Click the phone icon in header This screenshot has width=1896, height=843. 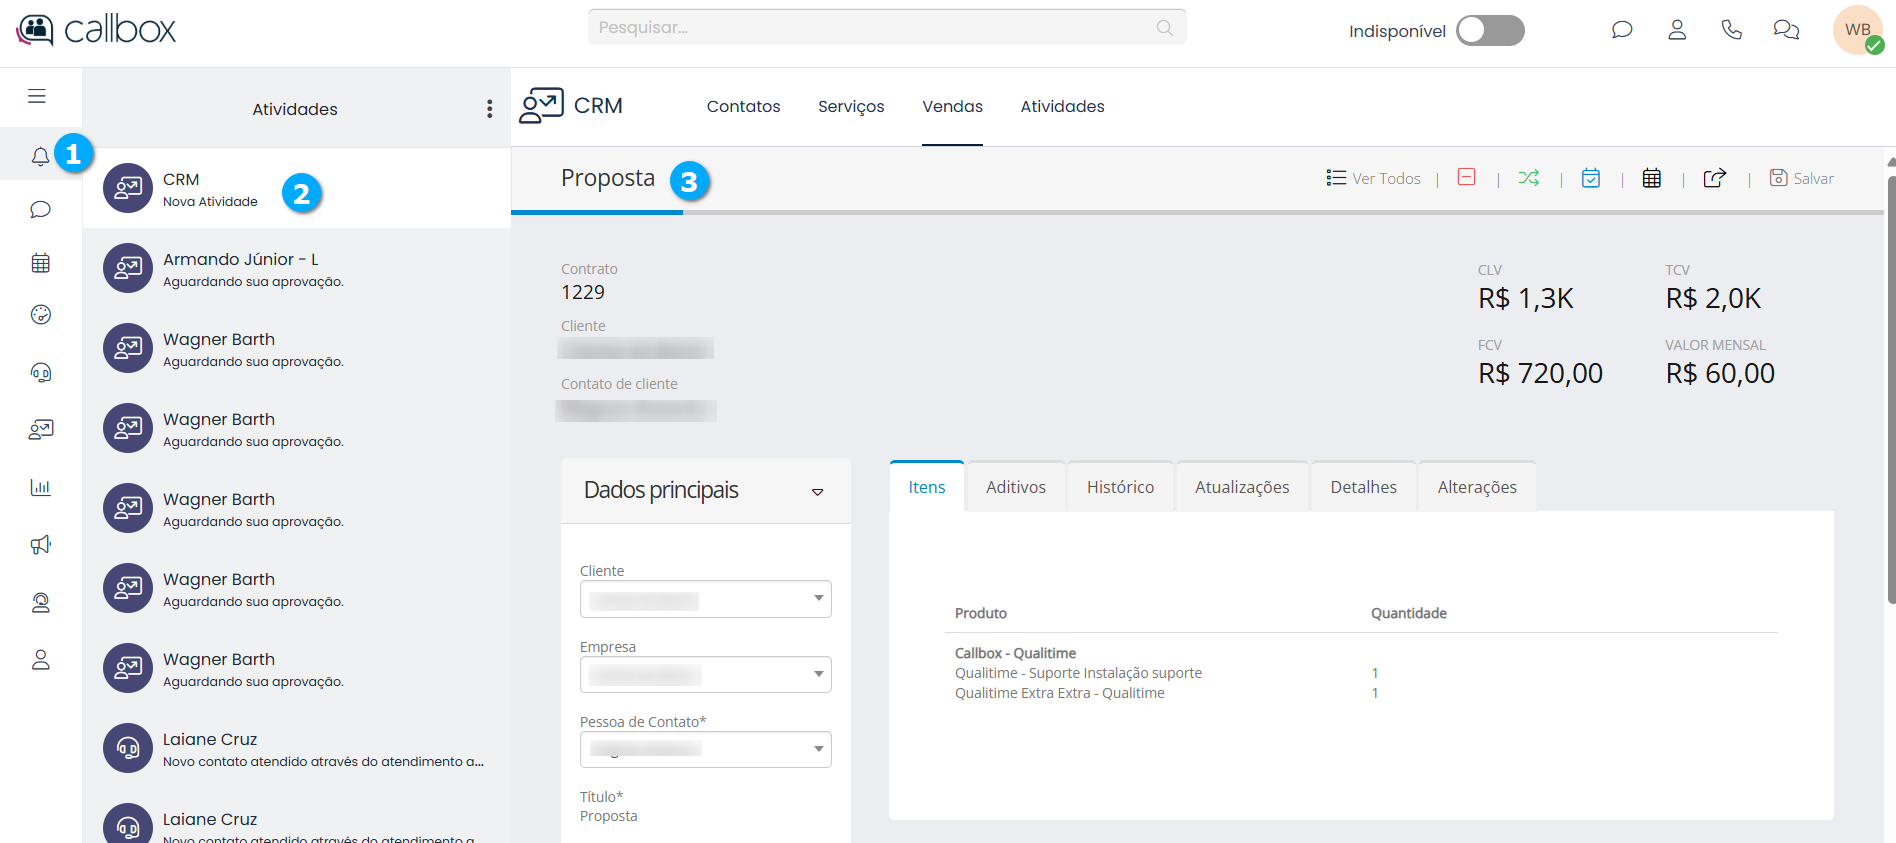click(x=1731, y=30)
